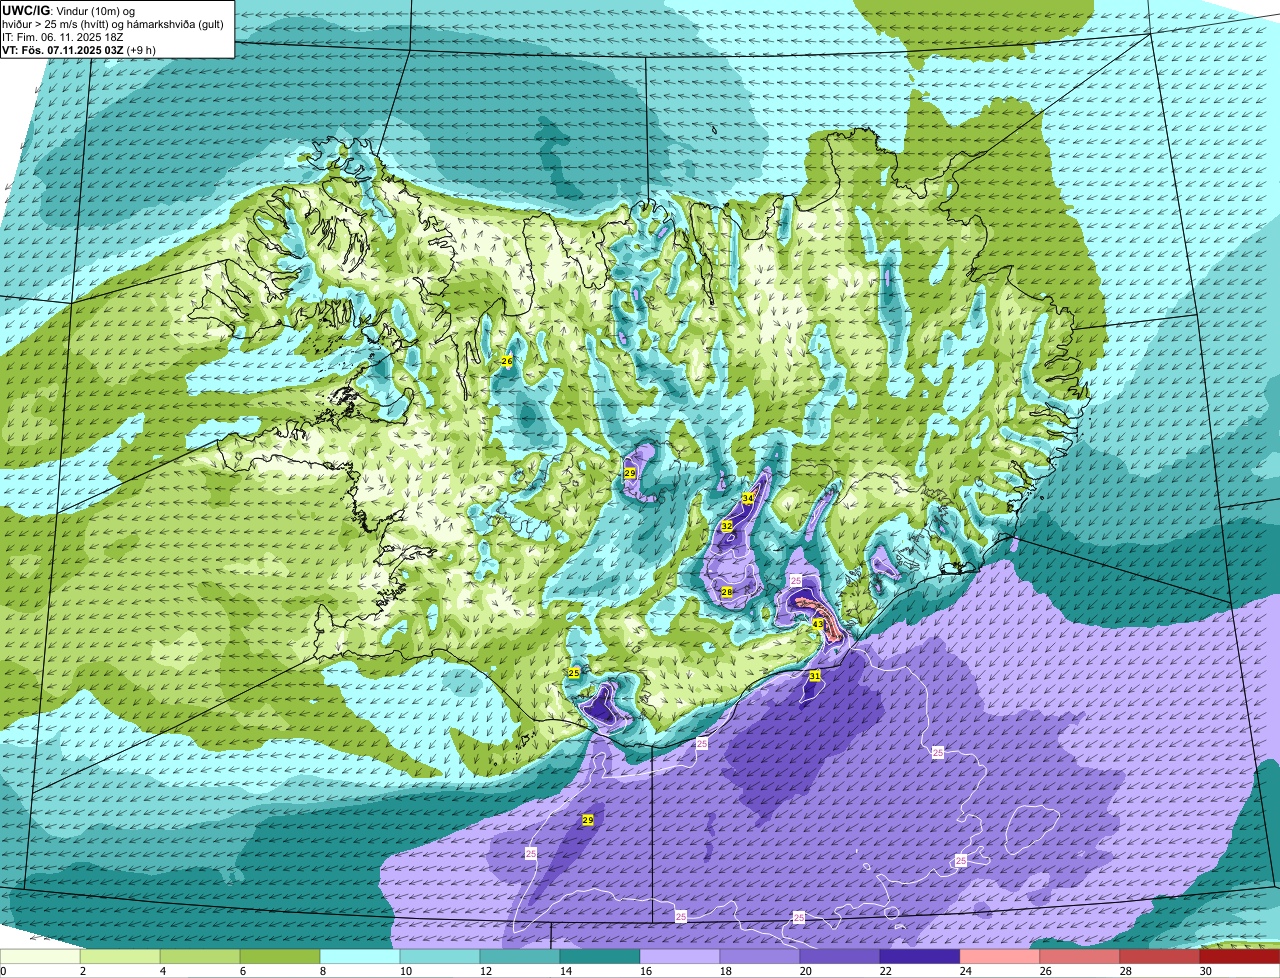This screenshot has width=1280, height=978.
Task: Click the 24–26 m/s pink legend swatch
Action: (1000, 957)
